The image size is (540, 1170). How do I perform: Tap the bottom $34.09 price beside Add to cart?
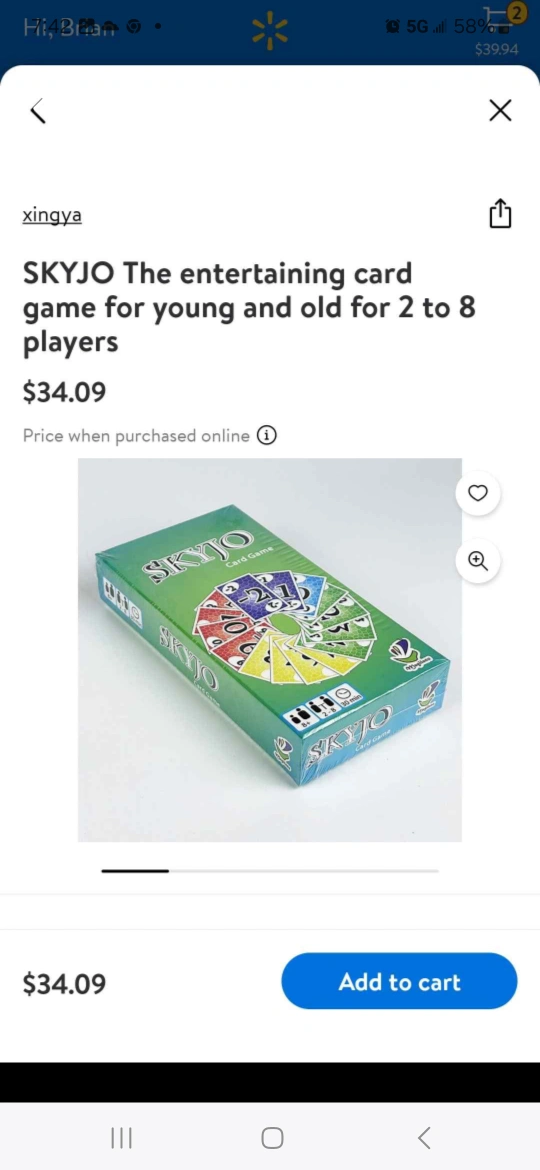[64, 983]
